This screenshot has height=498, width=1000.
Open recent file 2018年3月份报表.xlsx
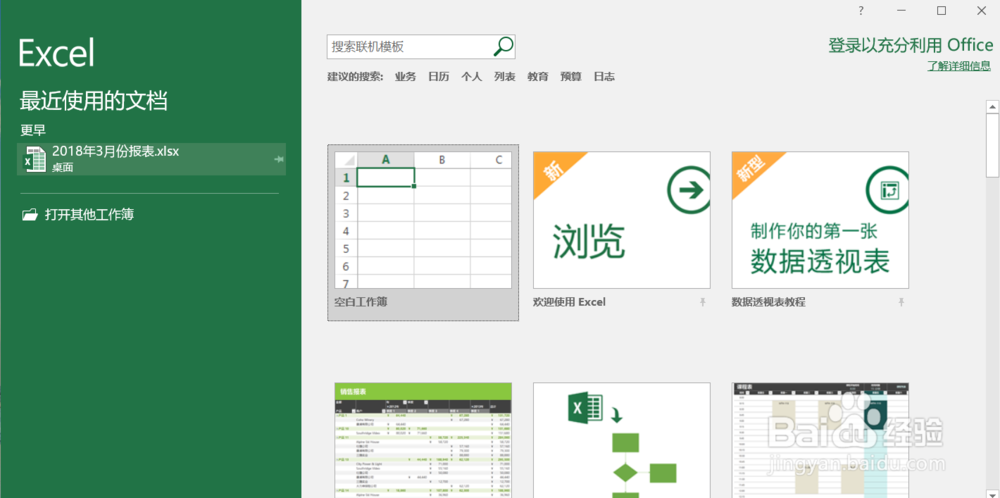pyautogui.click(x=152, y=159)
